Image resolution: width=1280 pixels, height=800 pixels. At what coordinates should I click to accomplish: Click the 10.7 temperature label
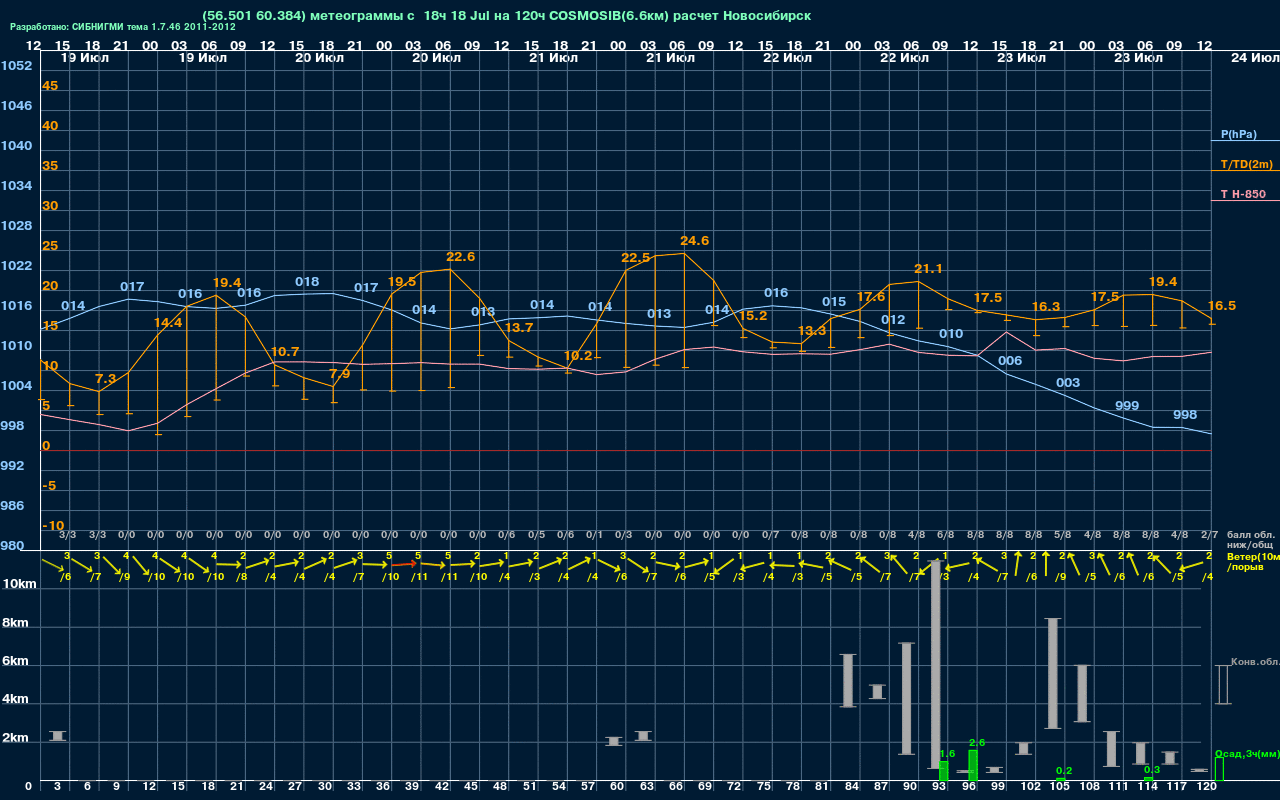(285, 352)
